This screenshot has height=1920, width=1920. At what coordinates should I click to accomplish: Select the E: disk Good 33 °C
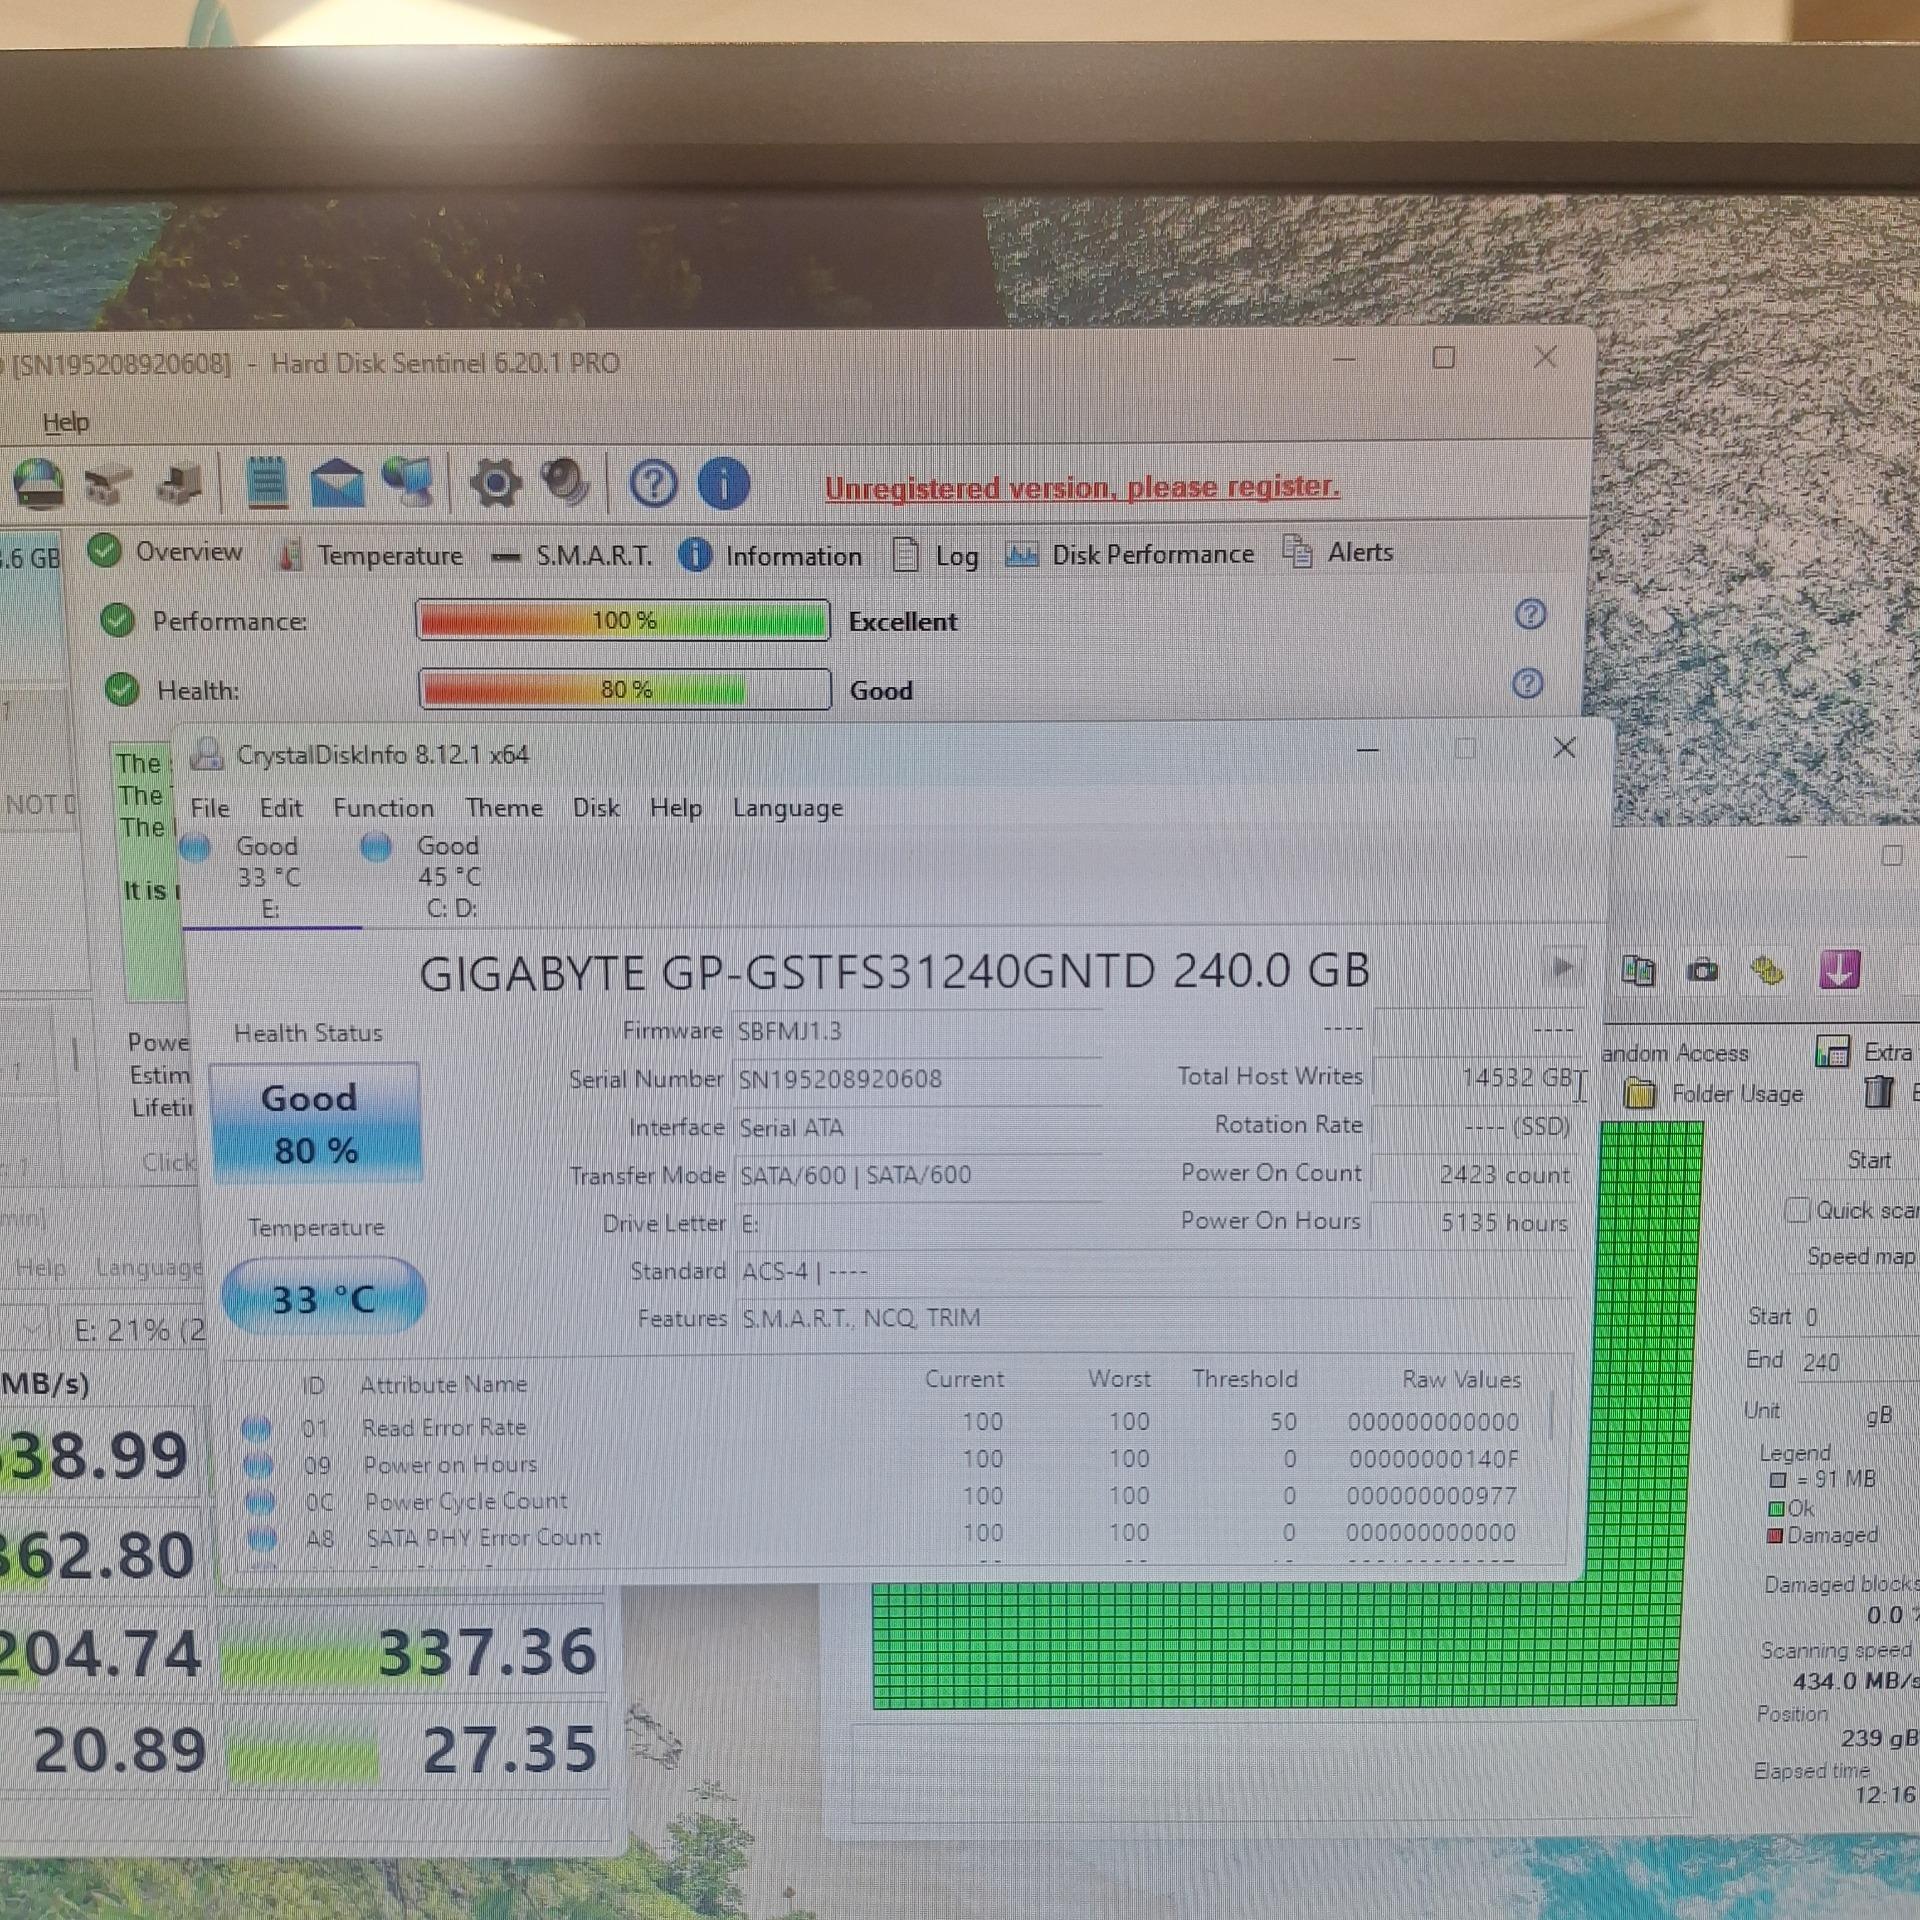click(267, 876)
